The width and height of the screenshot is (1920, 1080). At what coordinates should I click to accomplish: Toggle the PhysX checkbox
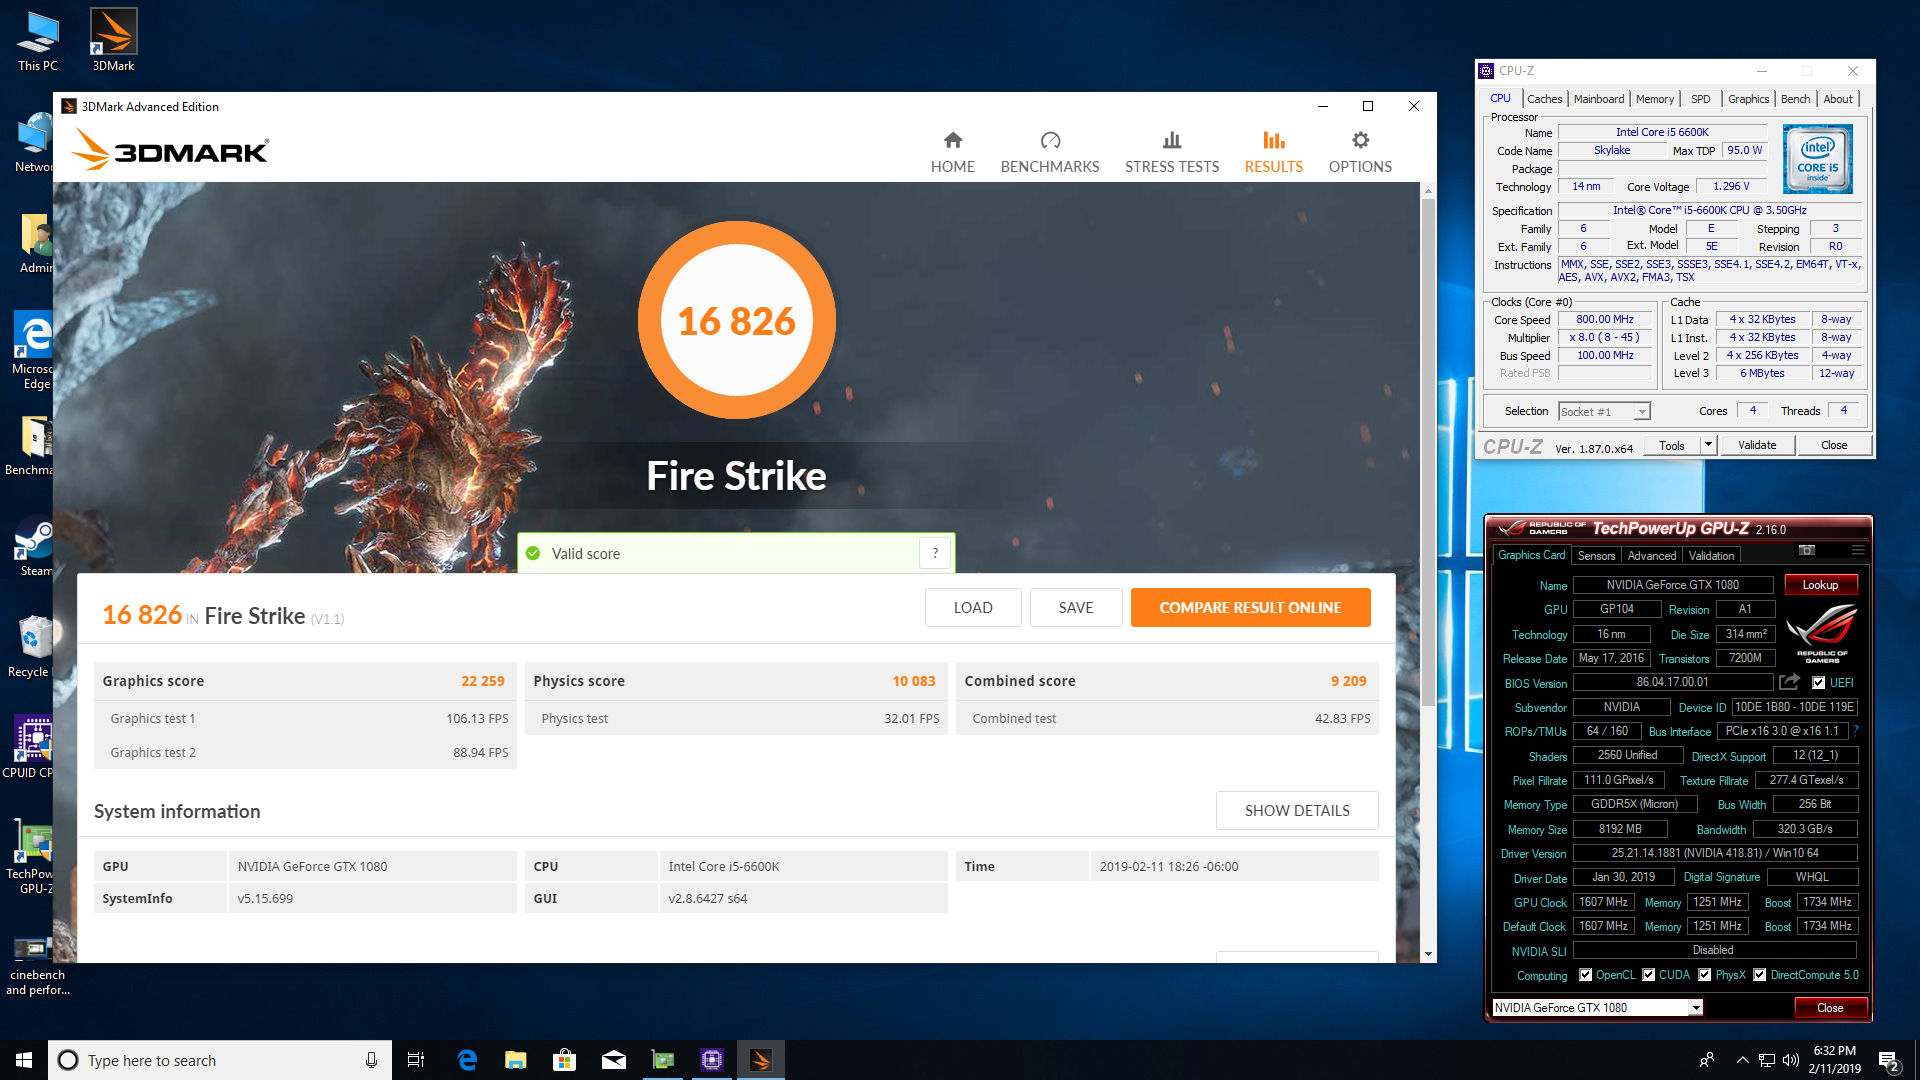[x=1704, y=975]
